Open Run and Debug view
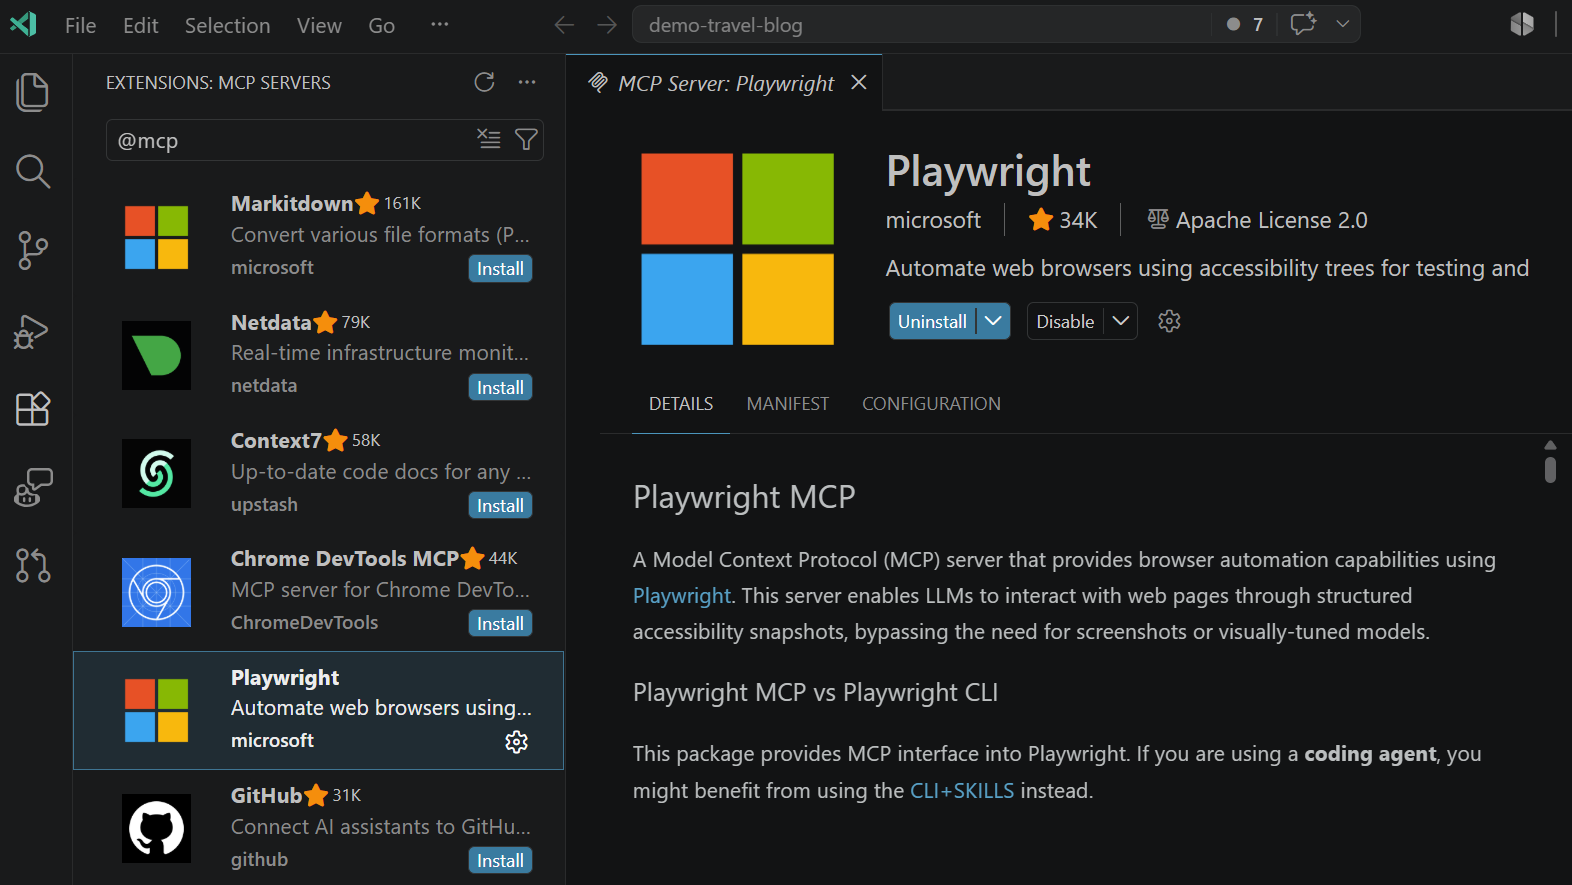The height and width of the screenshot is (885, 1572). [x=33, y=330]
